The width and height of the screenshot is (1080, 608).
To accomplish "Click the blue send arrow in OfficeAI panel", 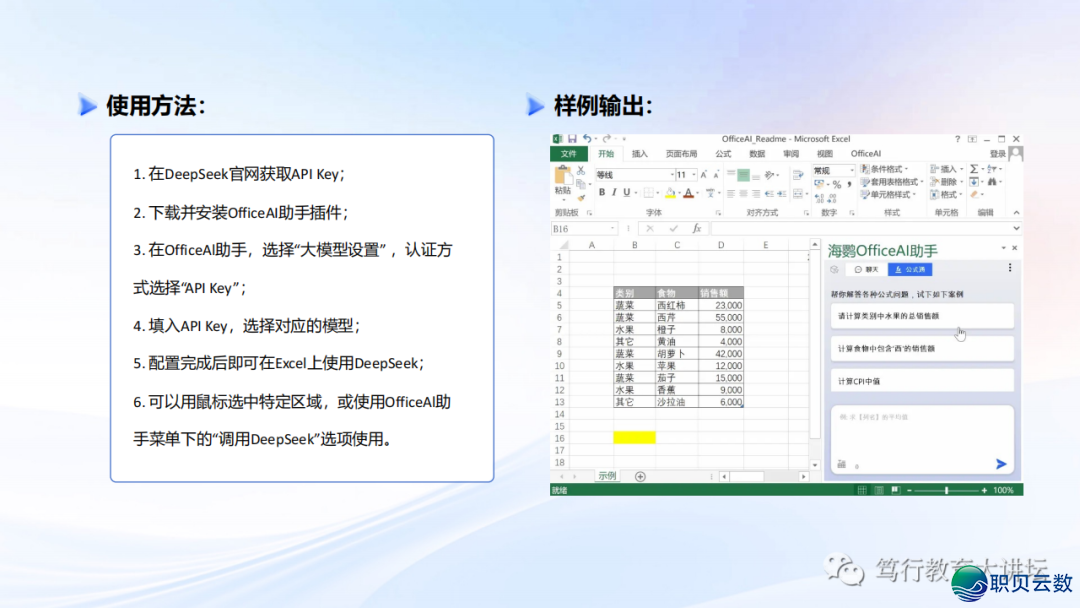I will (x=1001, y=463).
